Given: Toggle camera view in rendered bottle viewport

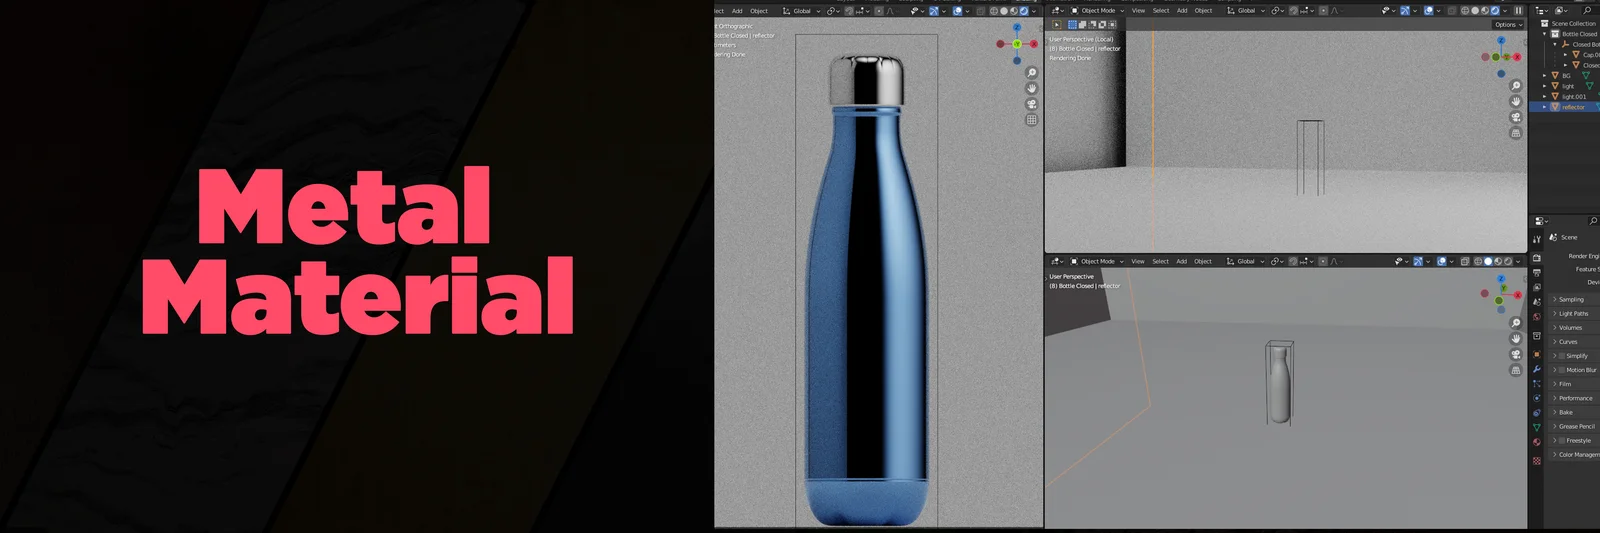Looking at the screenshot, I should click(x=1031, y=104).
